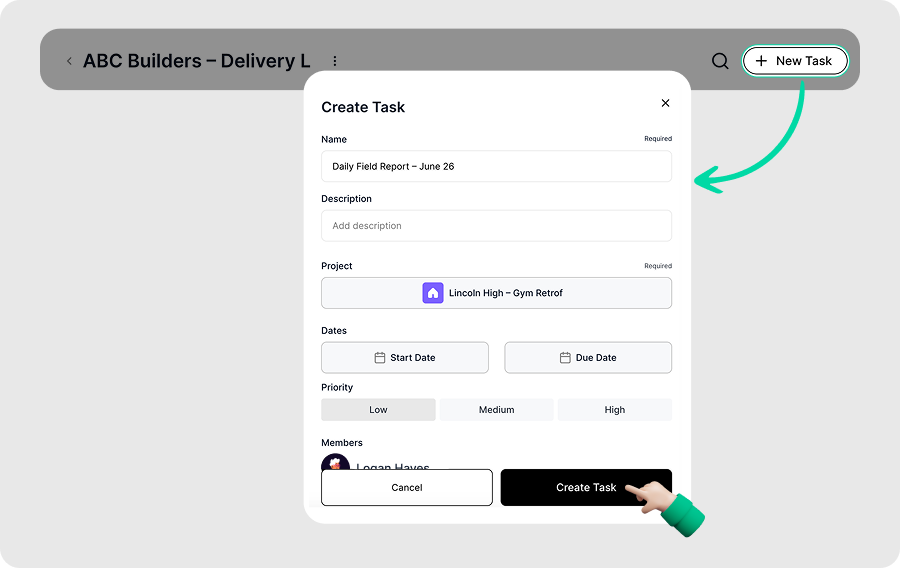The width and height of the screenshot is (900, 568).
Task: Click the Create Task button
Action: (586, 488)
